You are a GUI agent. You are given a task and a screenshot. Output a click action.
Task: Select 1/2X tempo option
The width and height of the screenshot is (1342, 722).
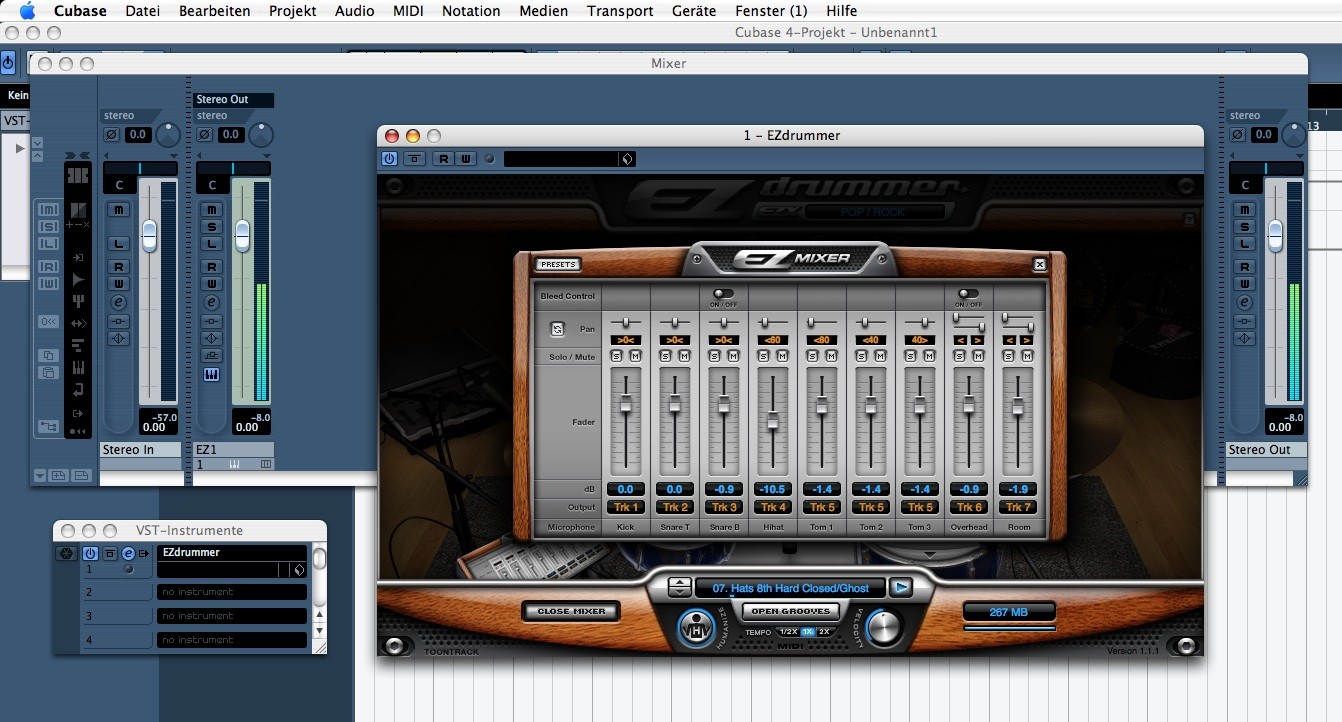tap(789, 632)
